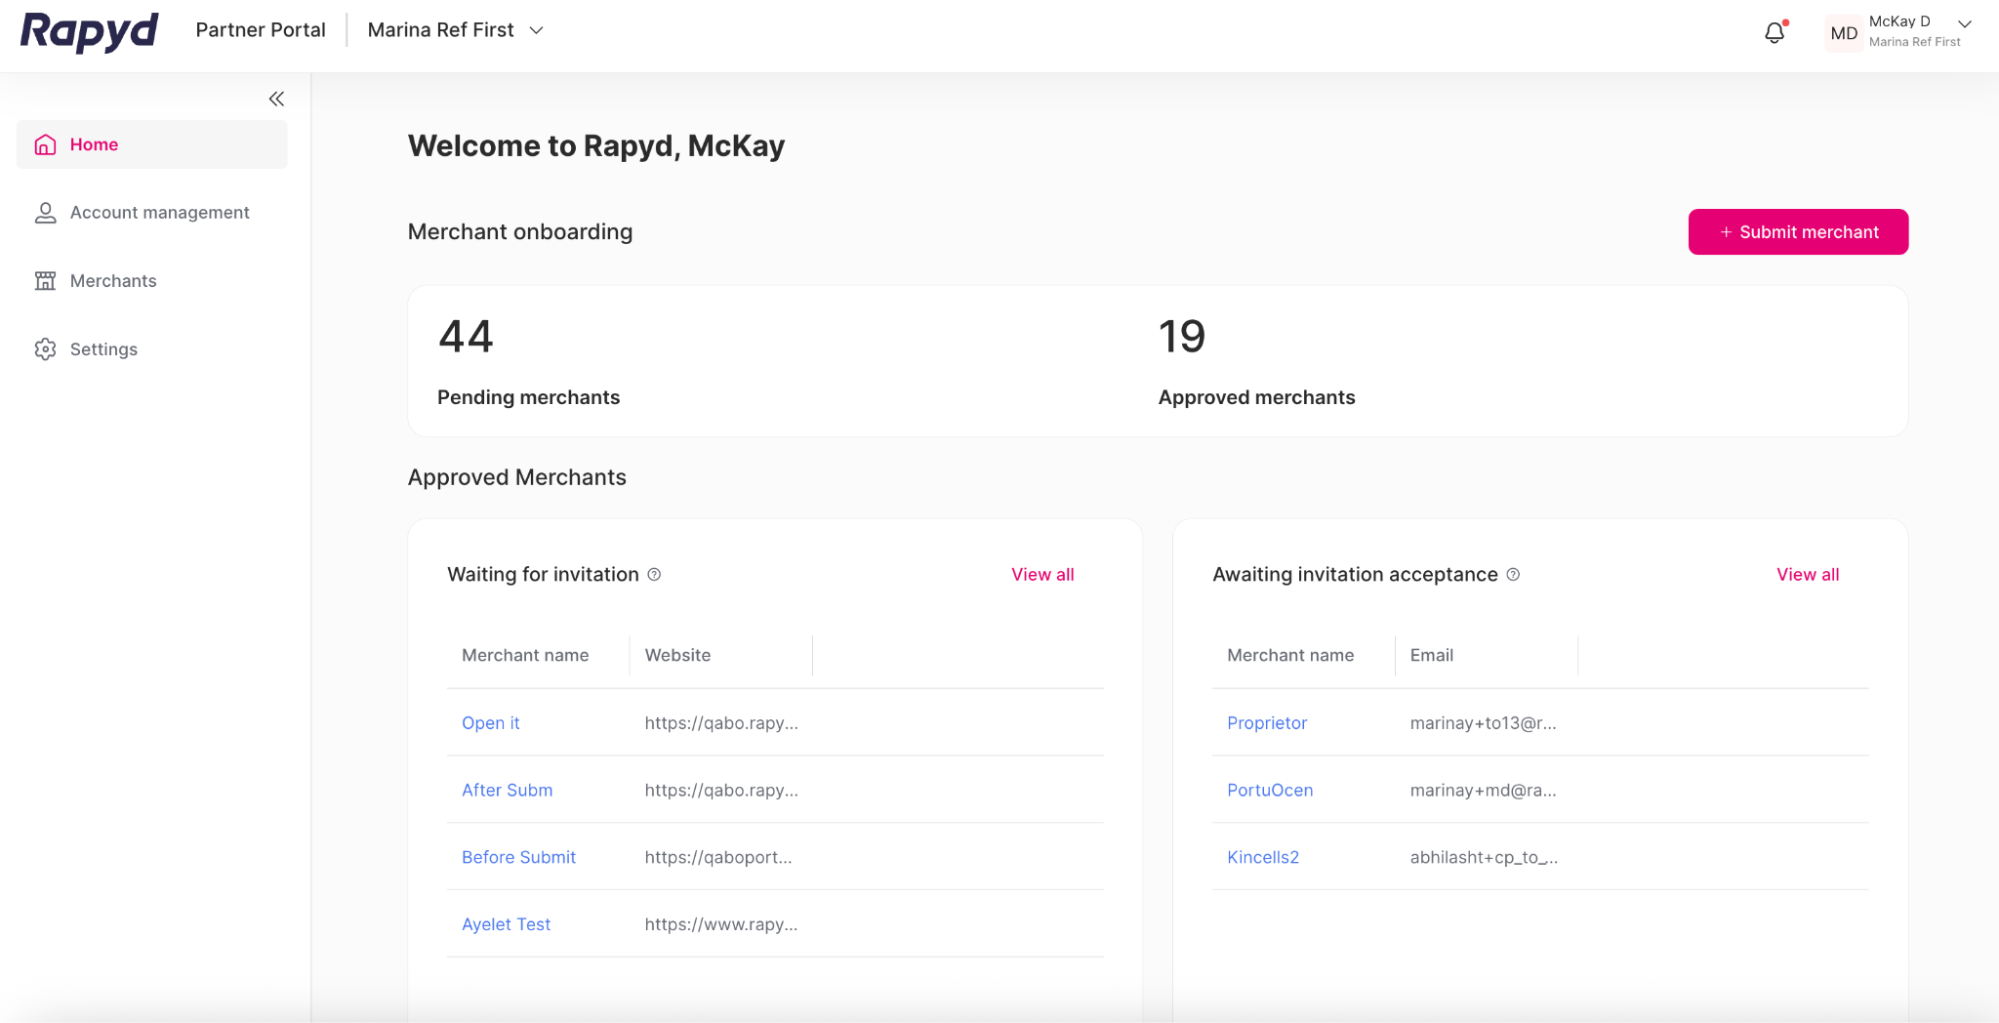Open the notifications bell
Viewport: 1999px width, 1023px height.
coord(1774,32)
